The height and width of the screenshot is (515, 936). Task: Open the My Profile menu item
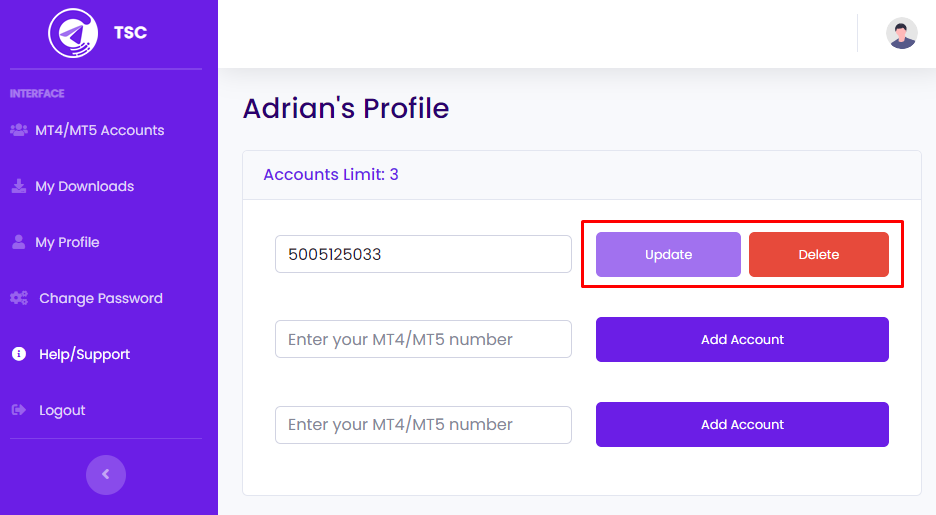[x=67, y=242]
